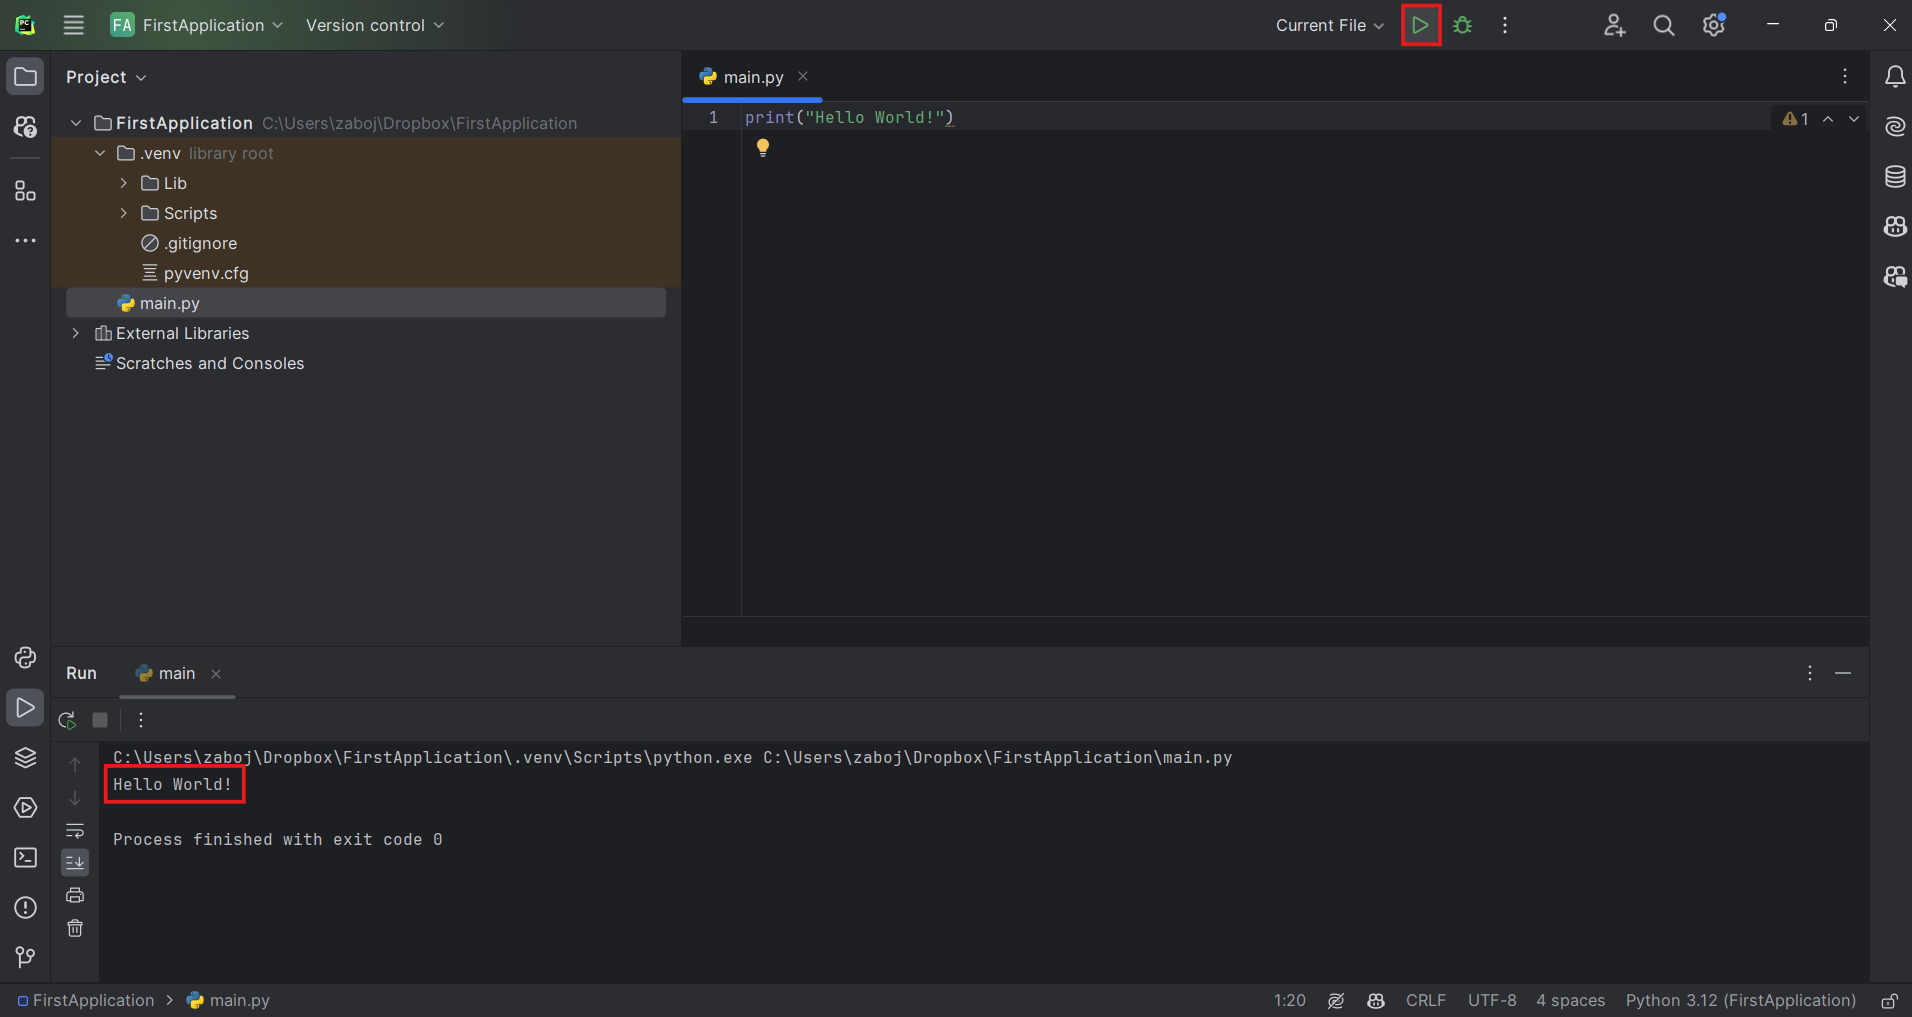Toggle scroll to end in the run console
The width and height of the screenshot is (1912, 1017).
(75, 862)
